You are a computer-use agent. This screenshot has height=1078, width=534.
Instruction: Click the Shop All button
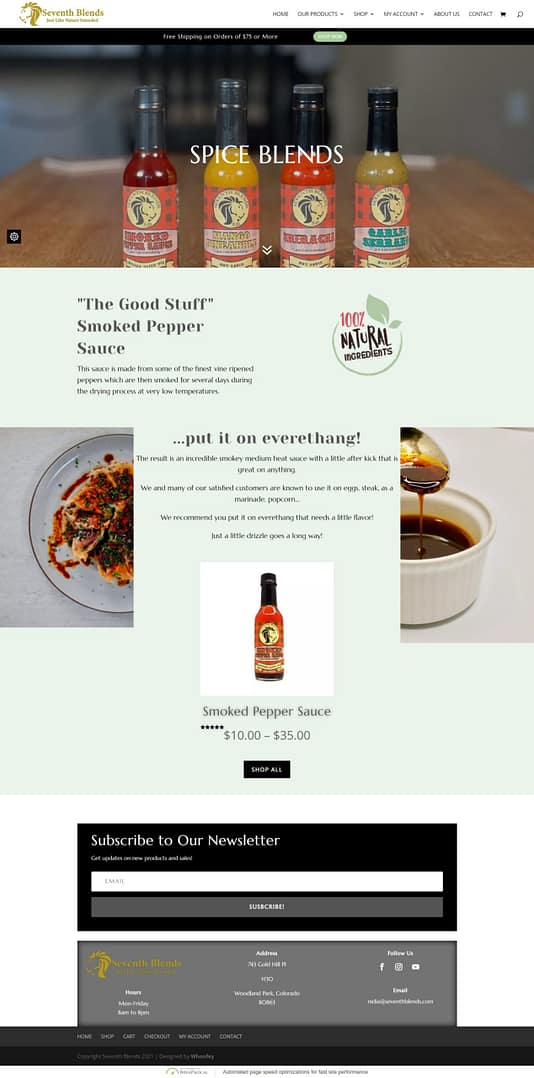pyautogui.click(x=267, y=769)
